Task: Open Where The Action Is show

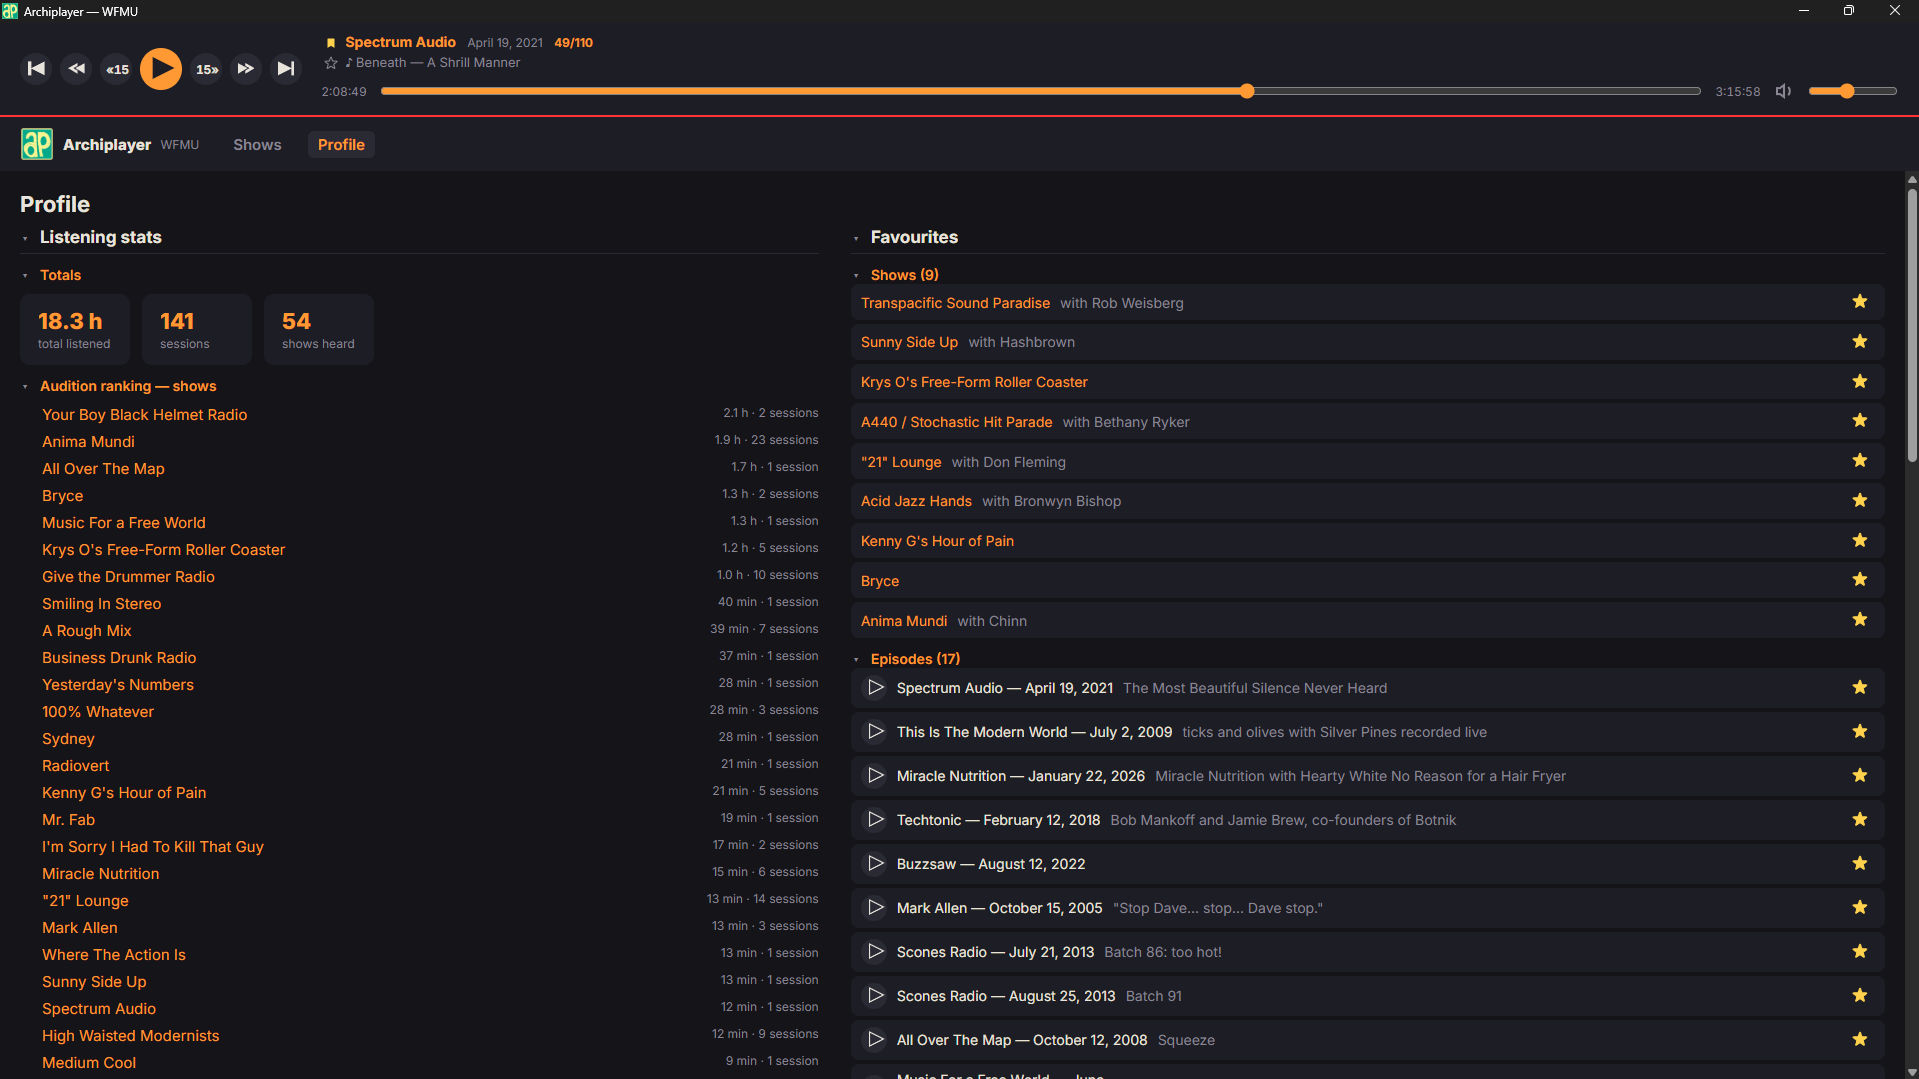Action: click(x=114, y=955)
